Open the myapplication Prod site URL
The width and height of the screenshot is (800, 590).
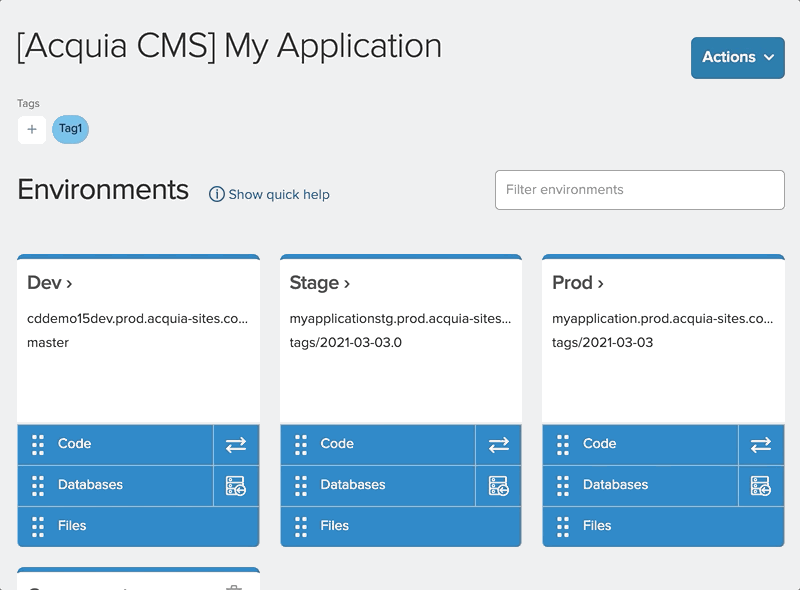[662, 319]
